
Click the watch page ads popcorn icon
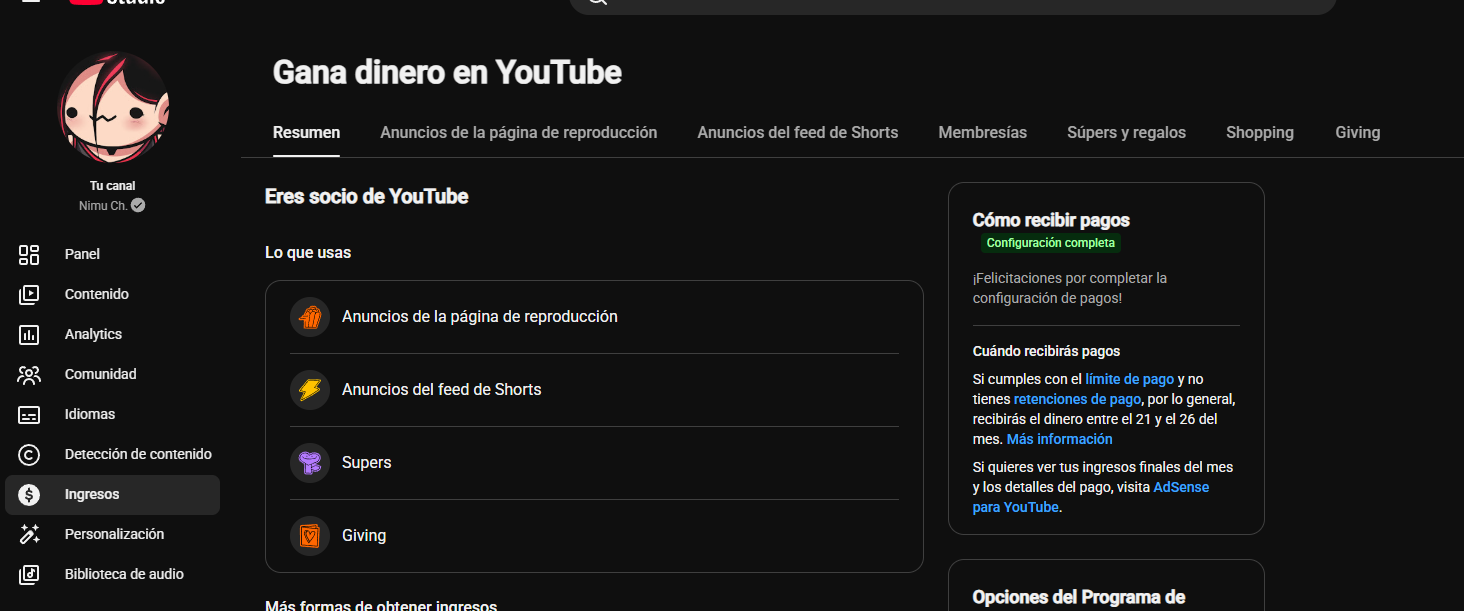310,317
